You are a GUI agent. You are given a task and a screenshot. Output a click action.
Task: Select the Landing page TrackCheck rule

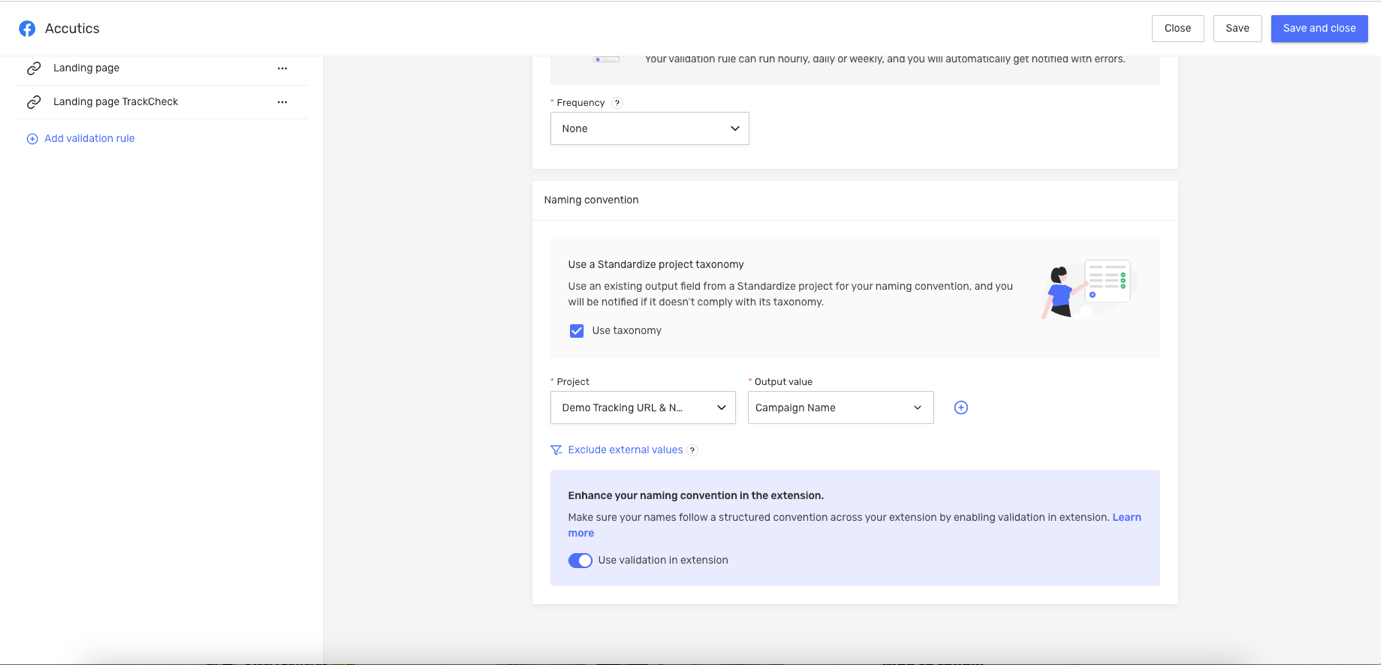coord(115,102)
